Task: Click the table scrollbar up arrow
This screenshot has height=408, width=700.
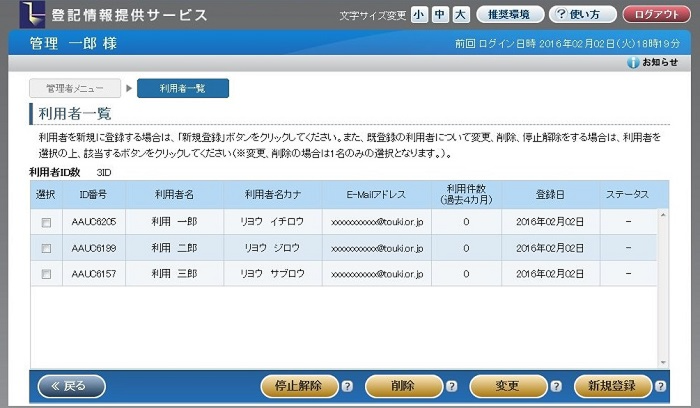Action: [663, 215]
